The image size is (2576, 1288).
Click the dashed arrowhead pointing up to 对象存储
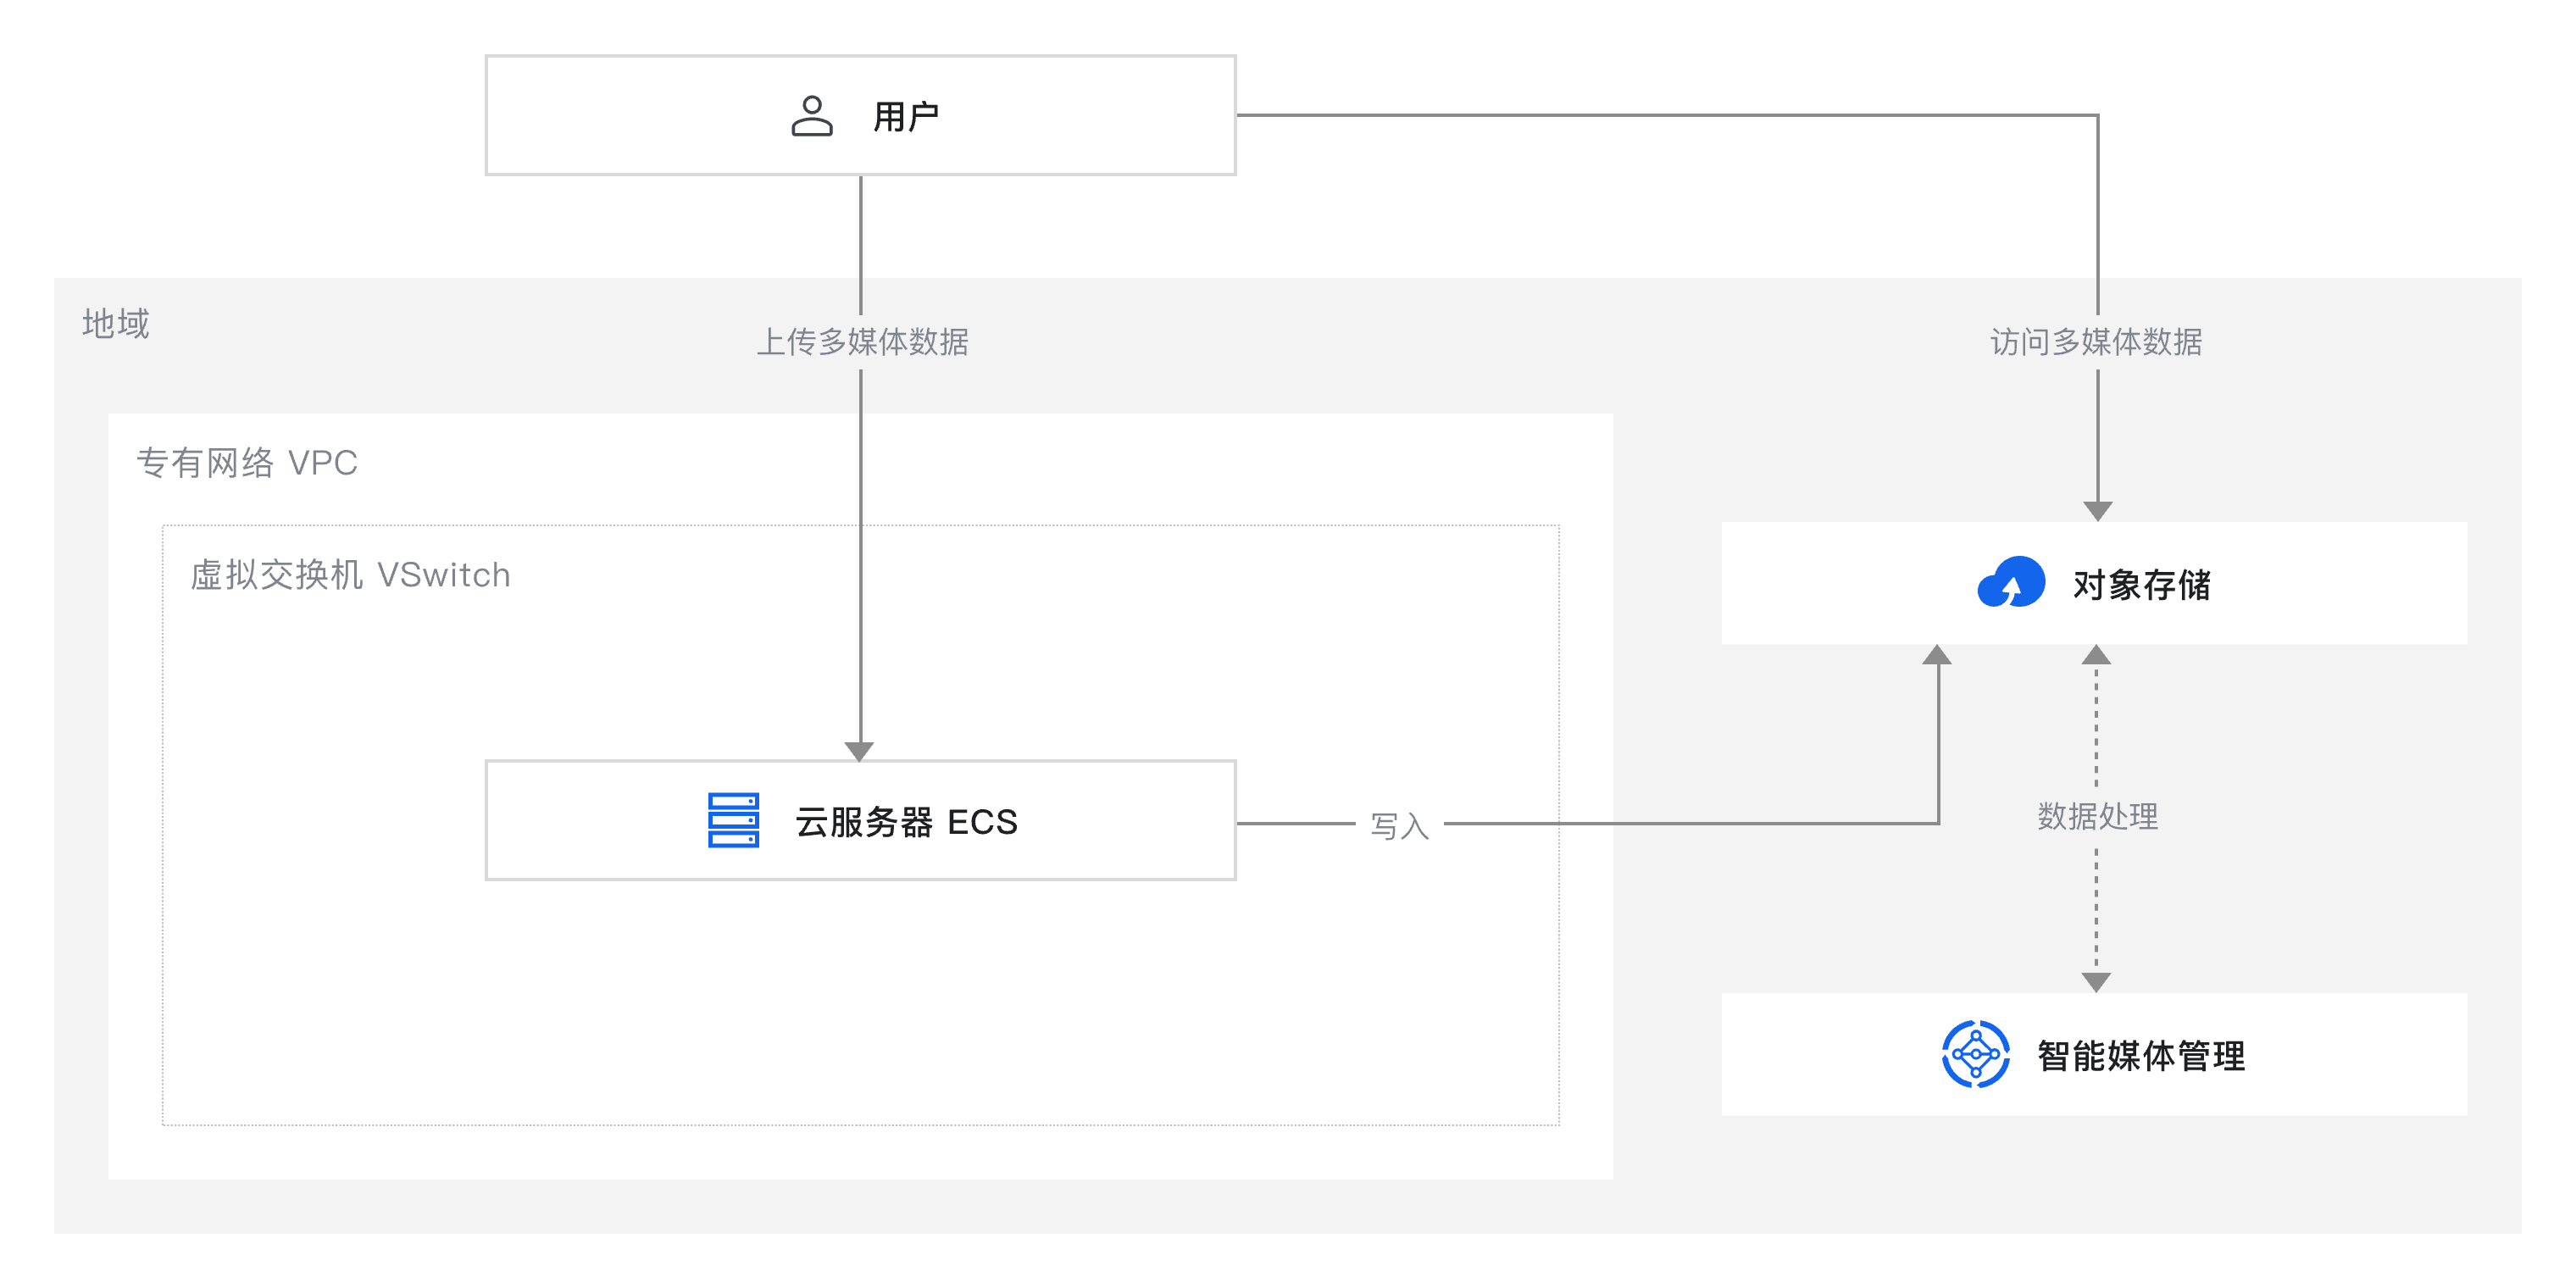[2096, 656]
